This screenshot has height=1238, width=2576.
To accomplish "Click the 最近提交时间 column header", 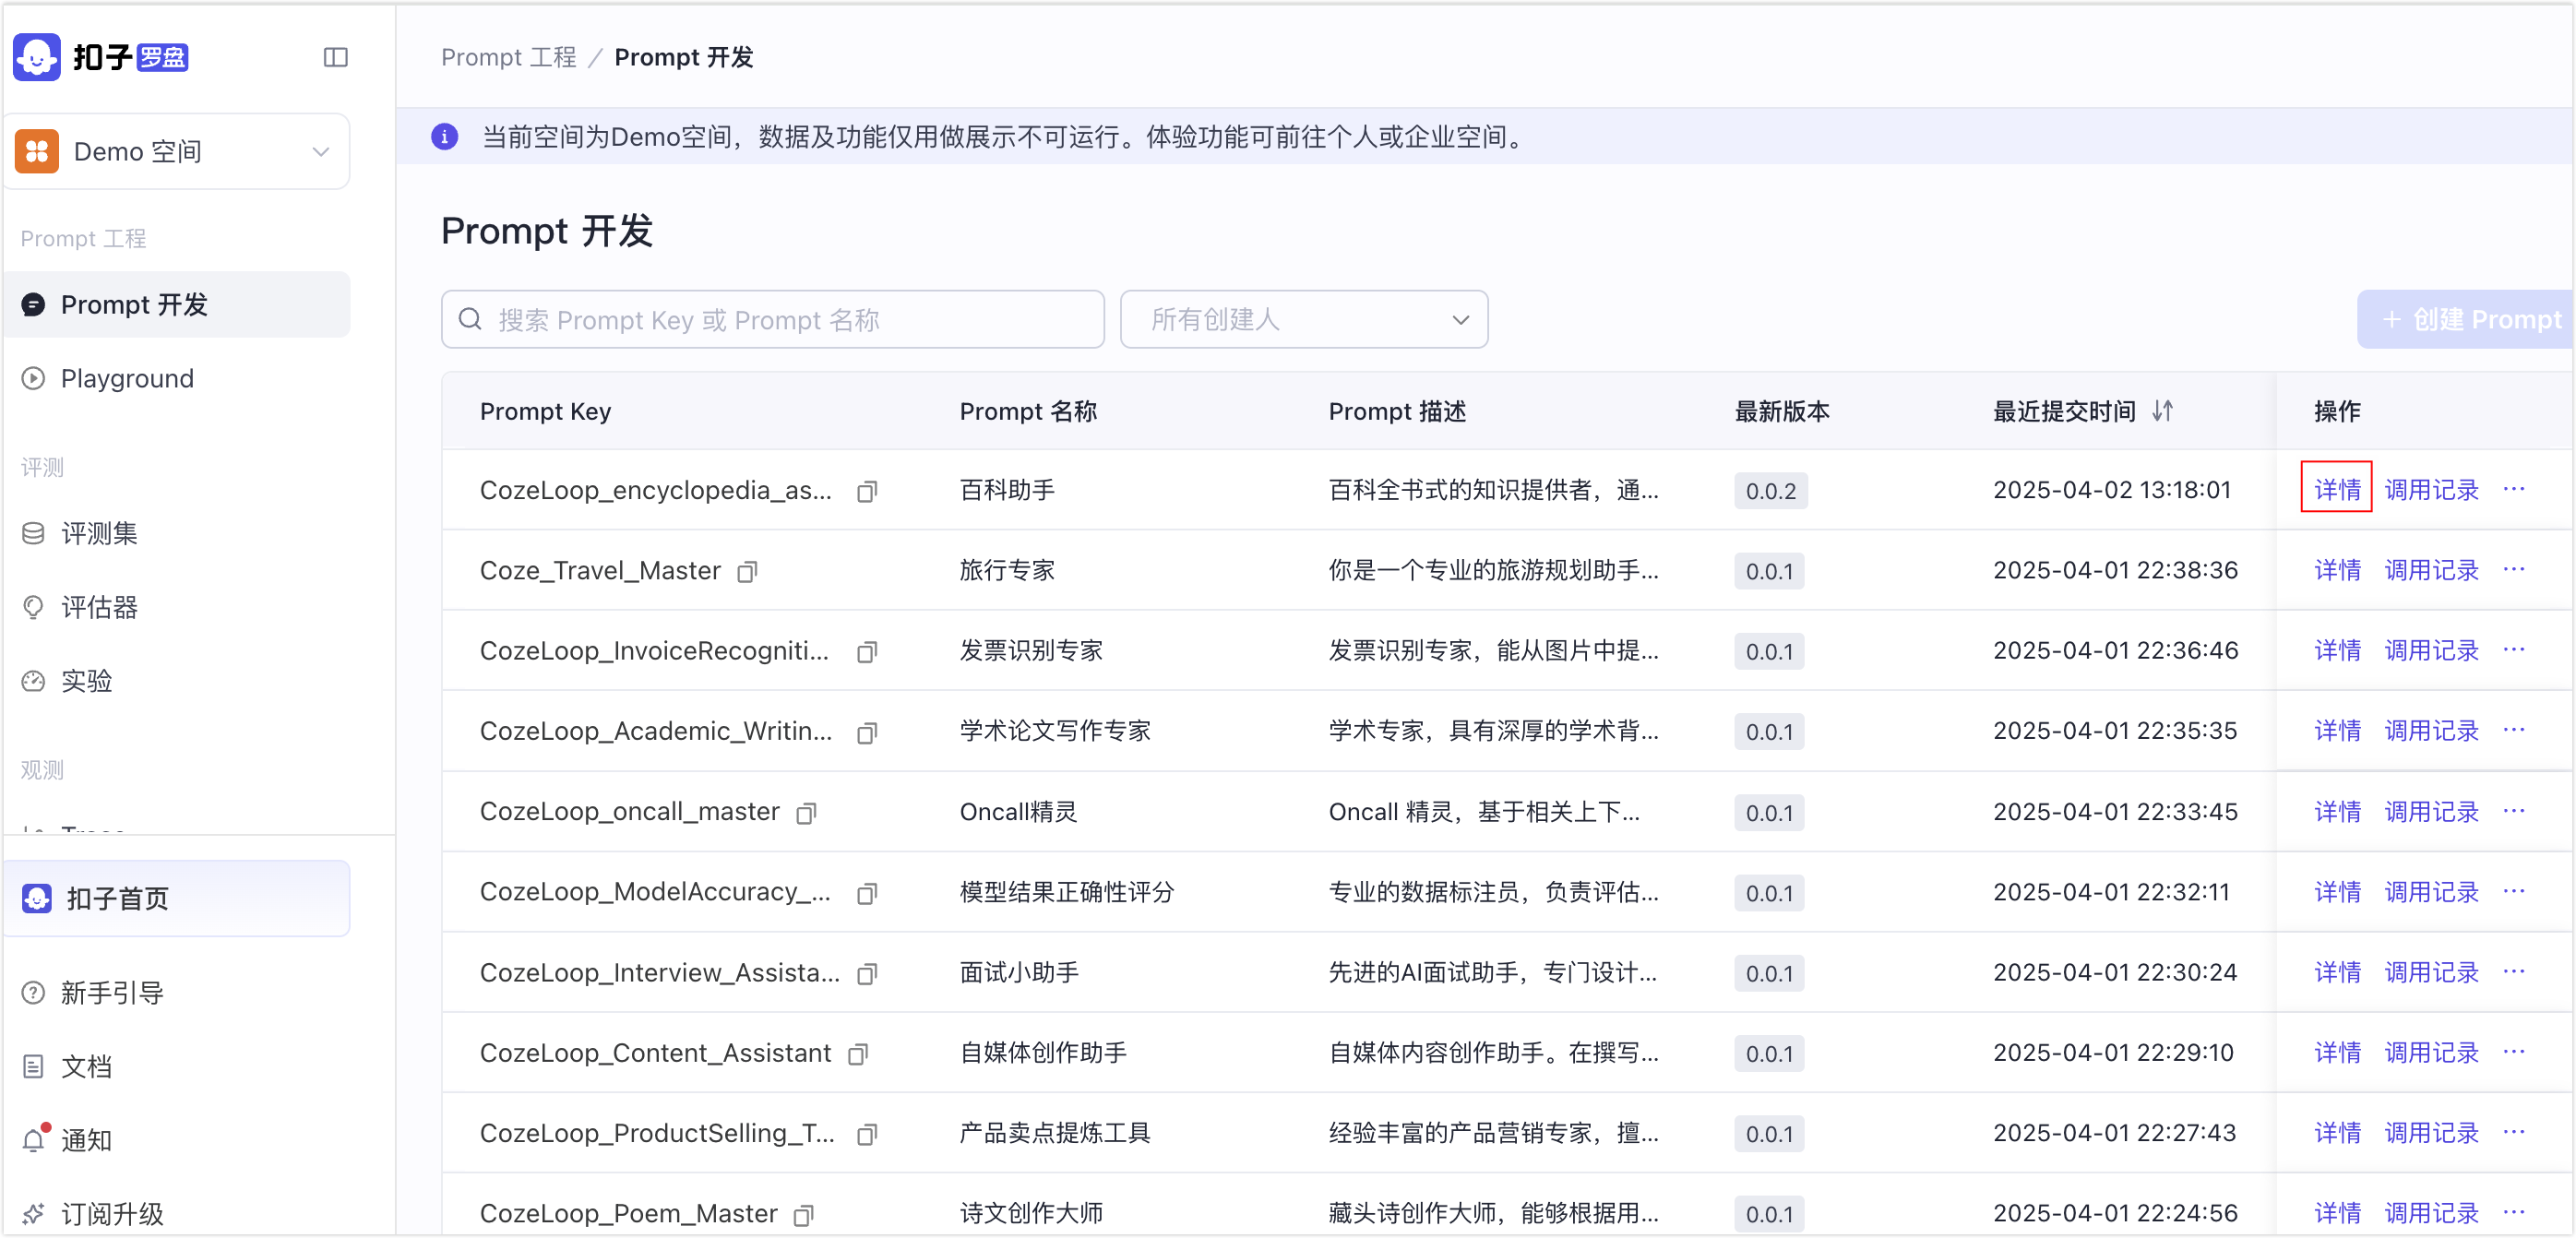I will point(2064,412).
